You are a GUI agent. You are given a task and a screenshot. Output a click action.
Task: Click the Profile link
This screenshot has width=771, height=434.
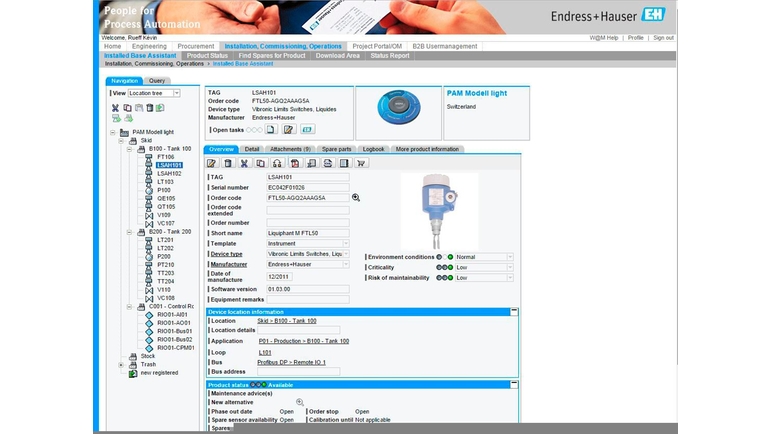pos(635,38)
